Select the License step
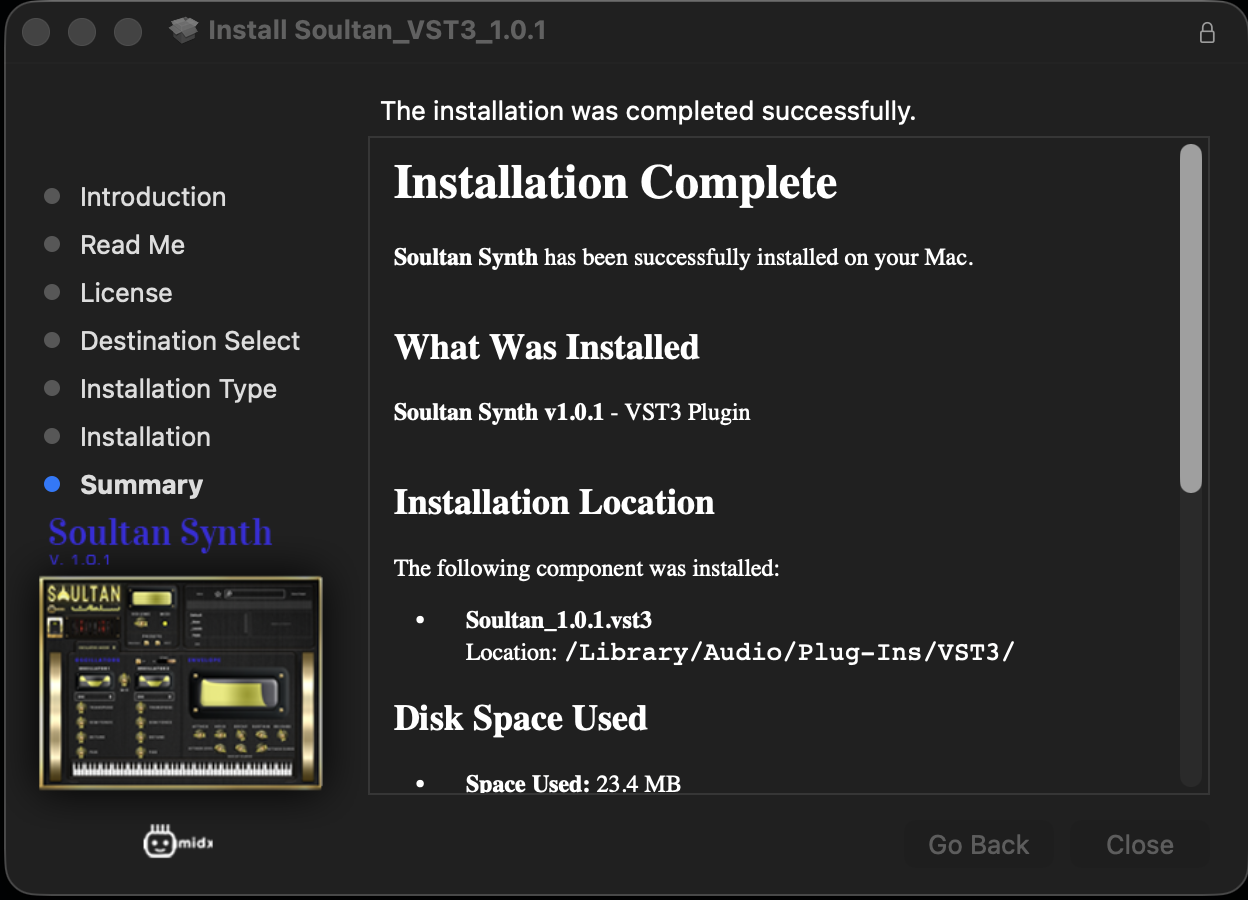1248x900 pixels. click(126, 293)
